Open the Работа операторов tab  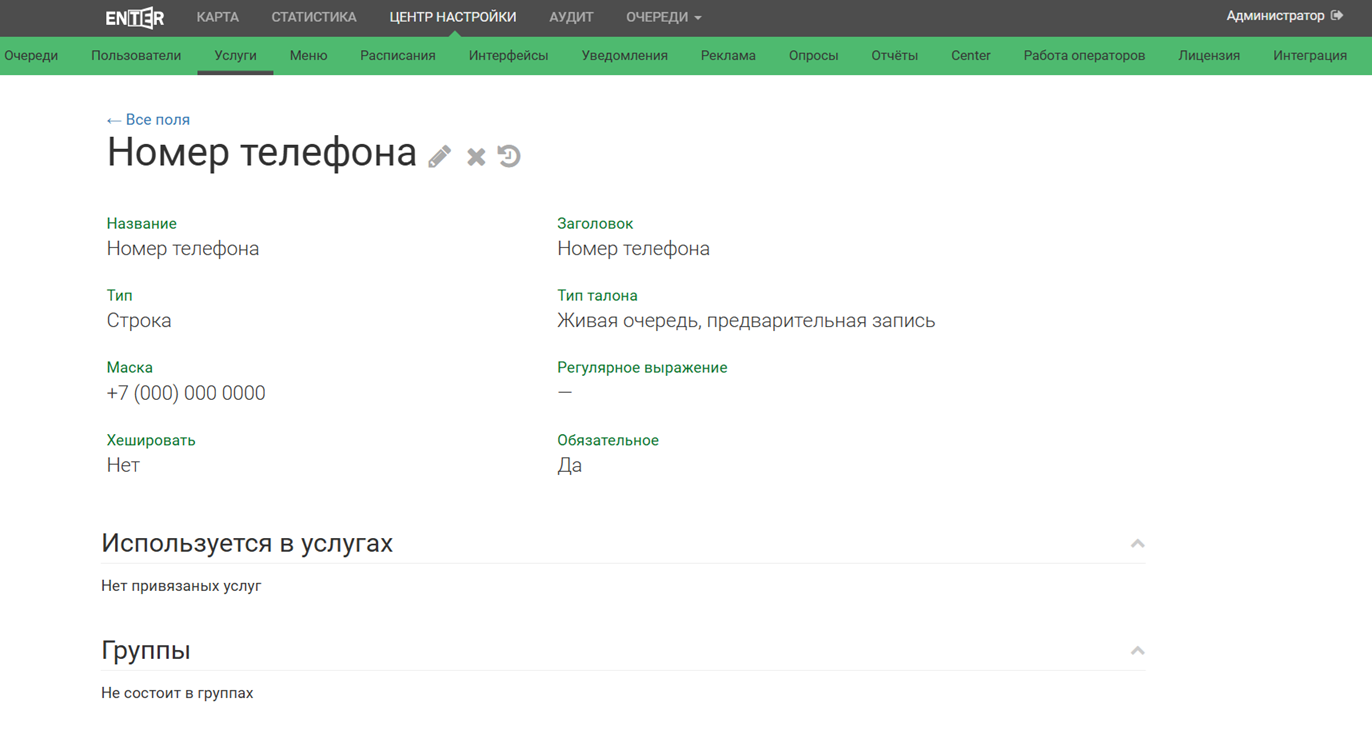click(x=1084, y=55)
